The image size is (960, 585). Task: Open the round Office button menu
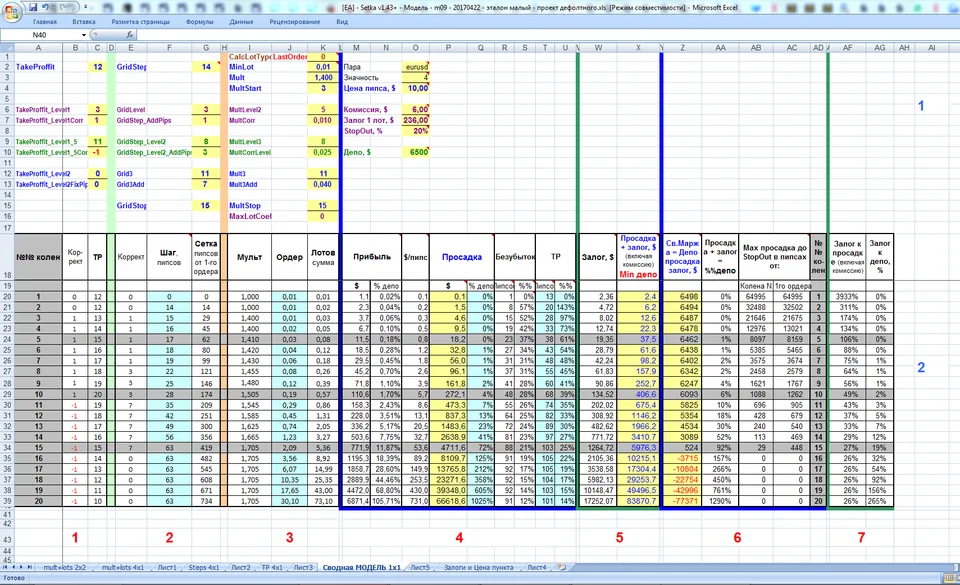(x=12, y=11)
